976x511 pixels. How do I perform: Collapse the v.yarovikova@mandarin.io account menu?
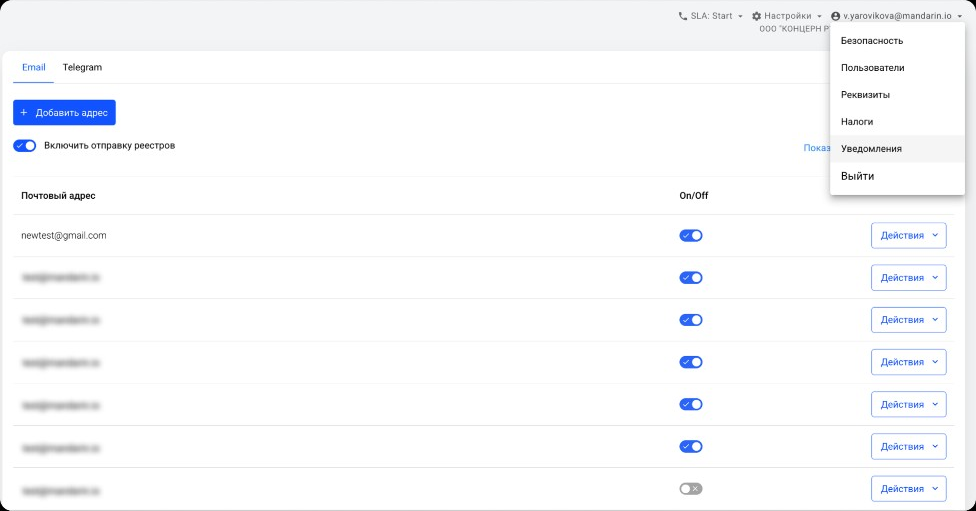point(959,17)
